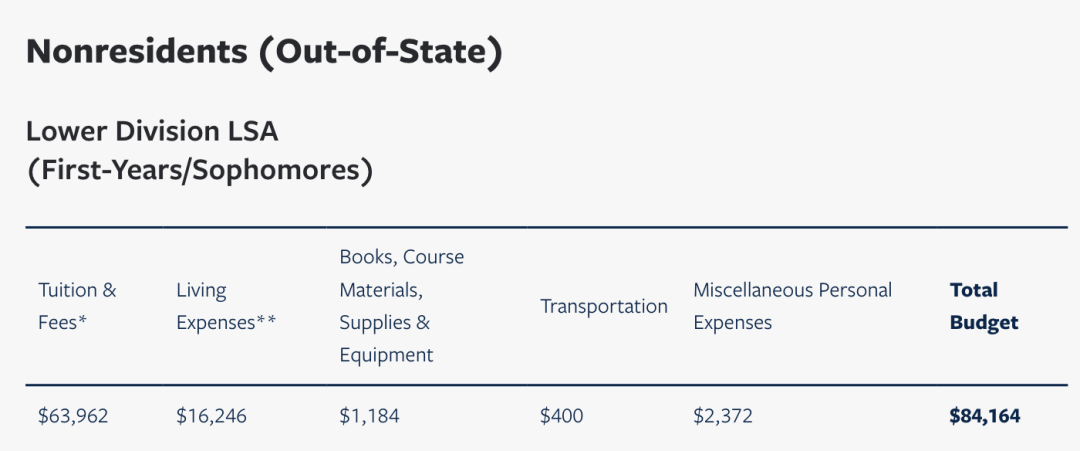Select the $1,184 books amount
This screenshot has width=1080, height=451.
click(369, 416)
